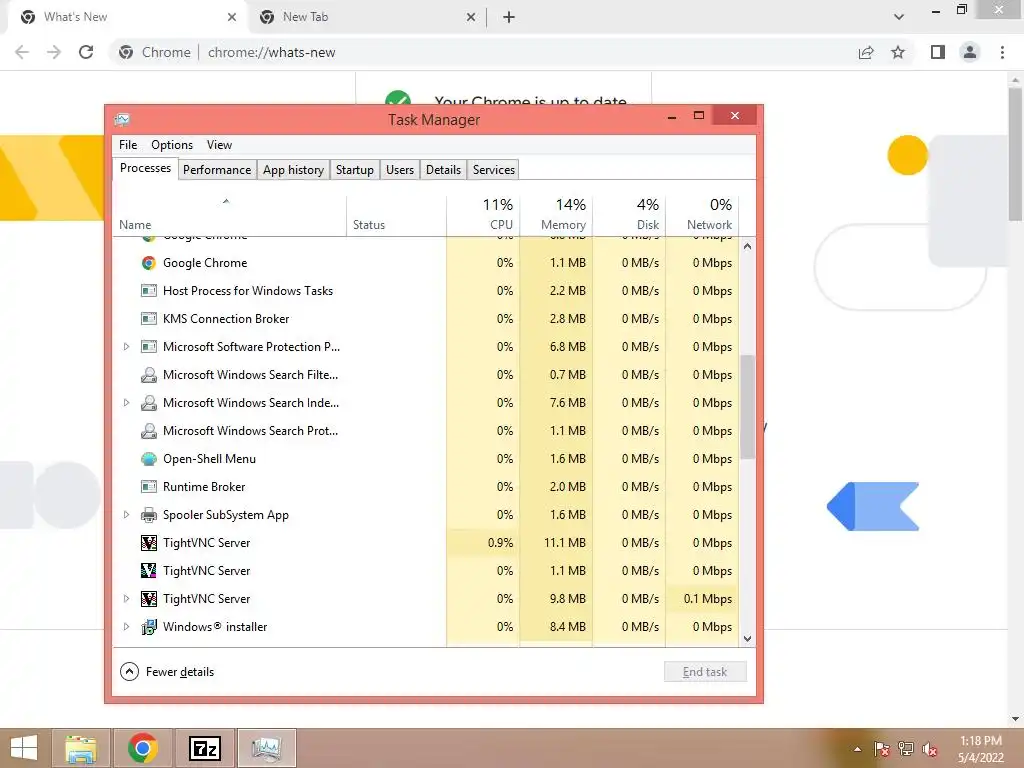Screen dimensions: 1024x768
Task: Click the taskbar clock showing 1:18 PM
Action: [980, 749]
